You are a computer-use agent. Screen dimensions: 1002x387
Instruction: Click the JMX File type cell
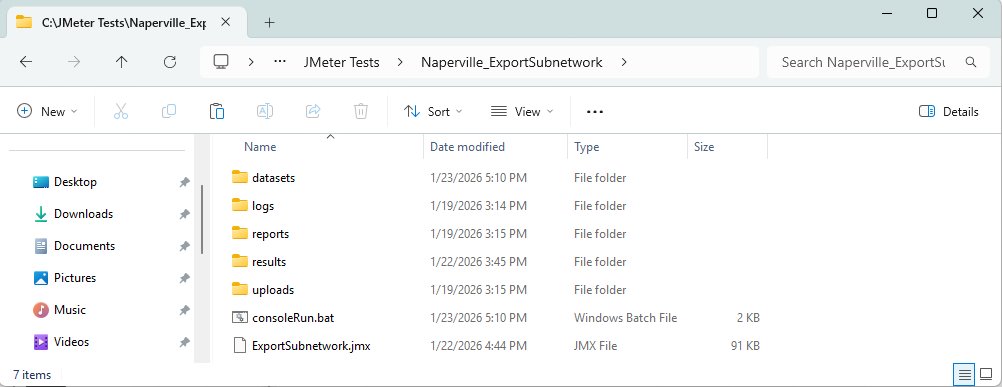[595, 346]
